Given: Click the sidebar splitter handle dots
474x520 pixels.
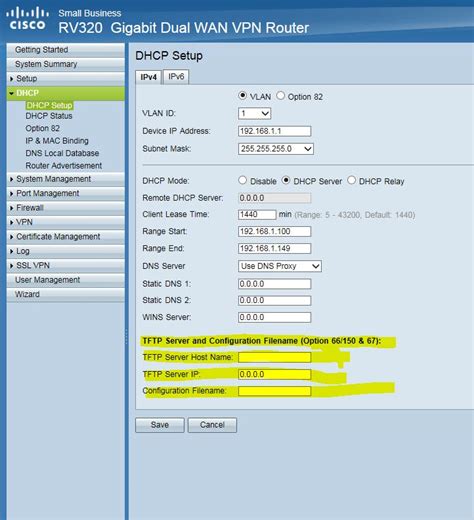Looking at the screenshot, I should point(126,337).
